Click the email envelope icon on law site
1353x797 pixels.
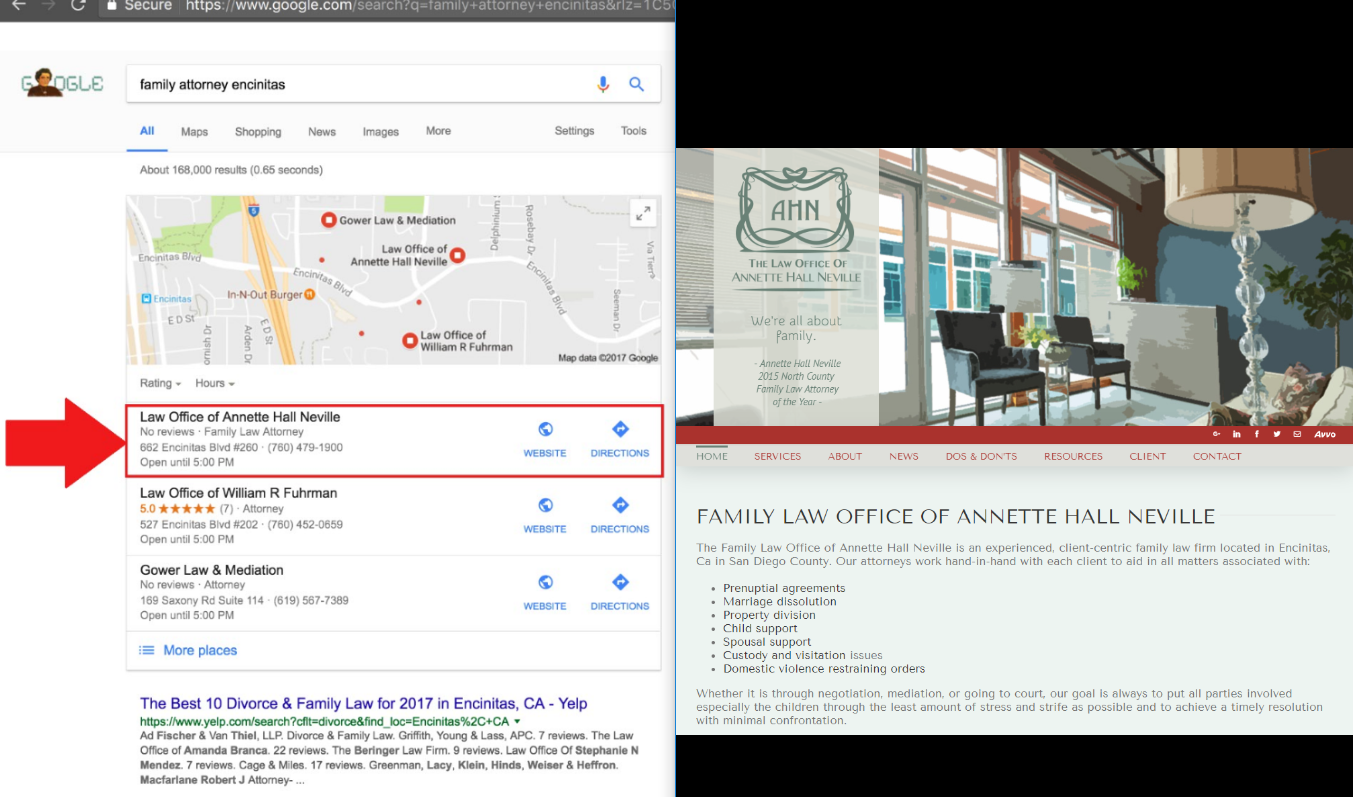(1297, 434)
